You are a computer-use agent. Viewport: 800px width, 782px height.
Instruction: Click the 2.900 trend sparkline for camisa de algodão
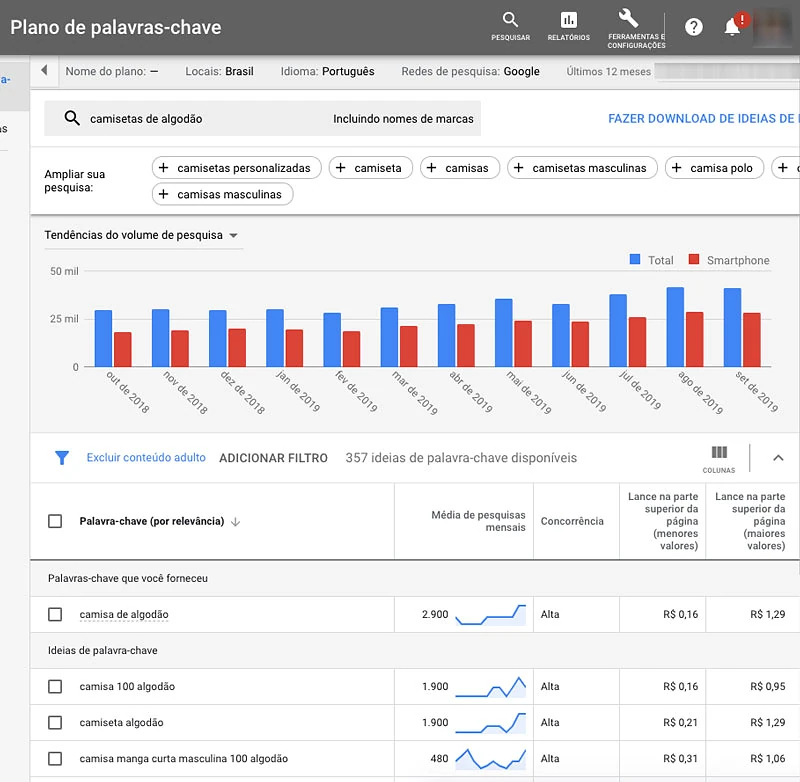tap(490, 615)
